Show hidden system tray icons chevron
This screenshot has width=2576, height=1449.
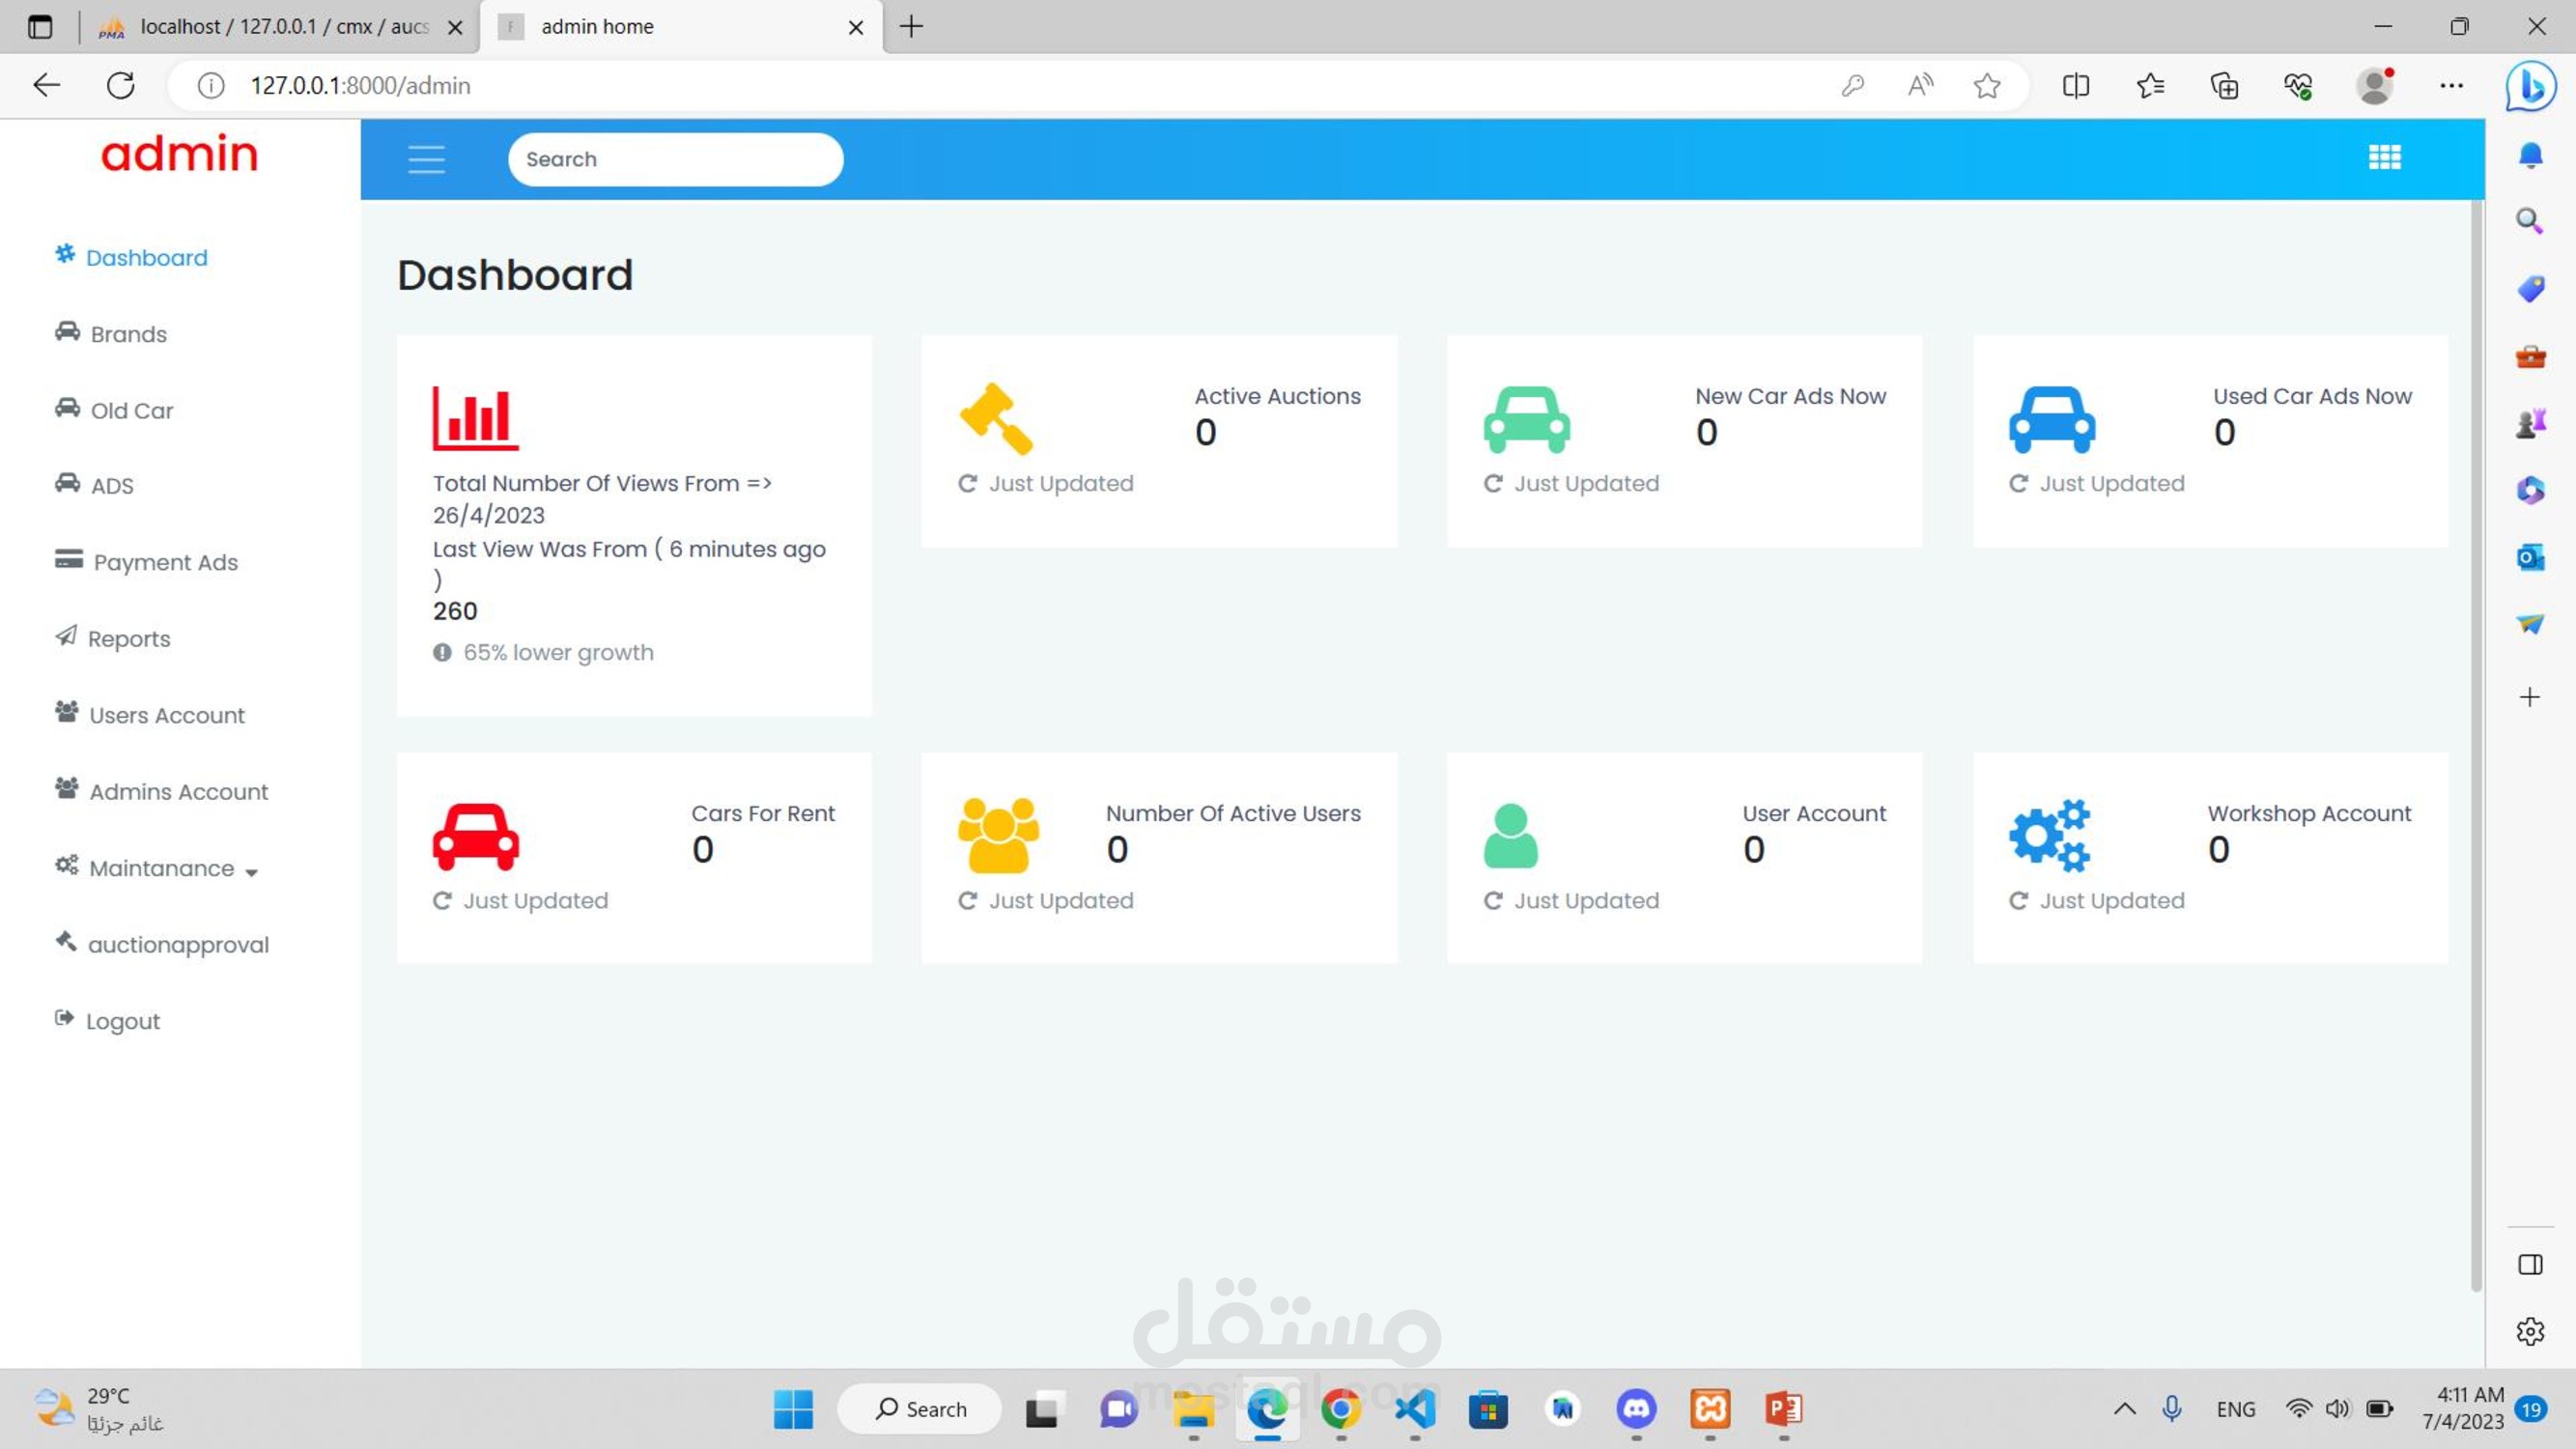[2124, 1409]
